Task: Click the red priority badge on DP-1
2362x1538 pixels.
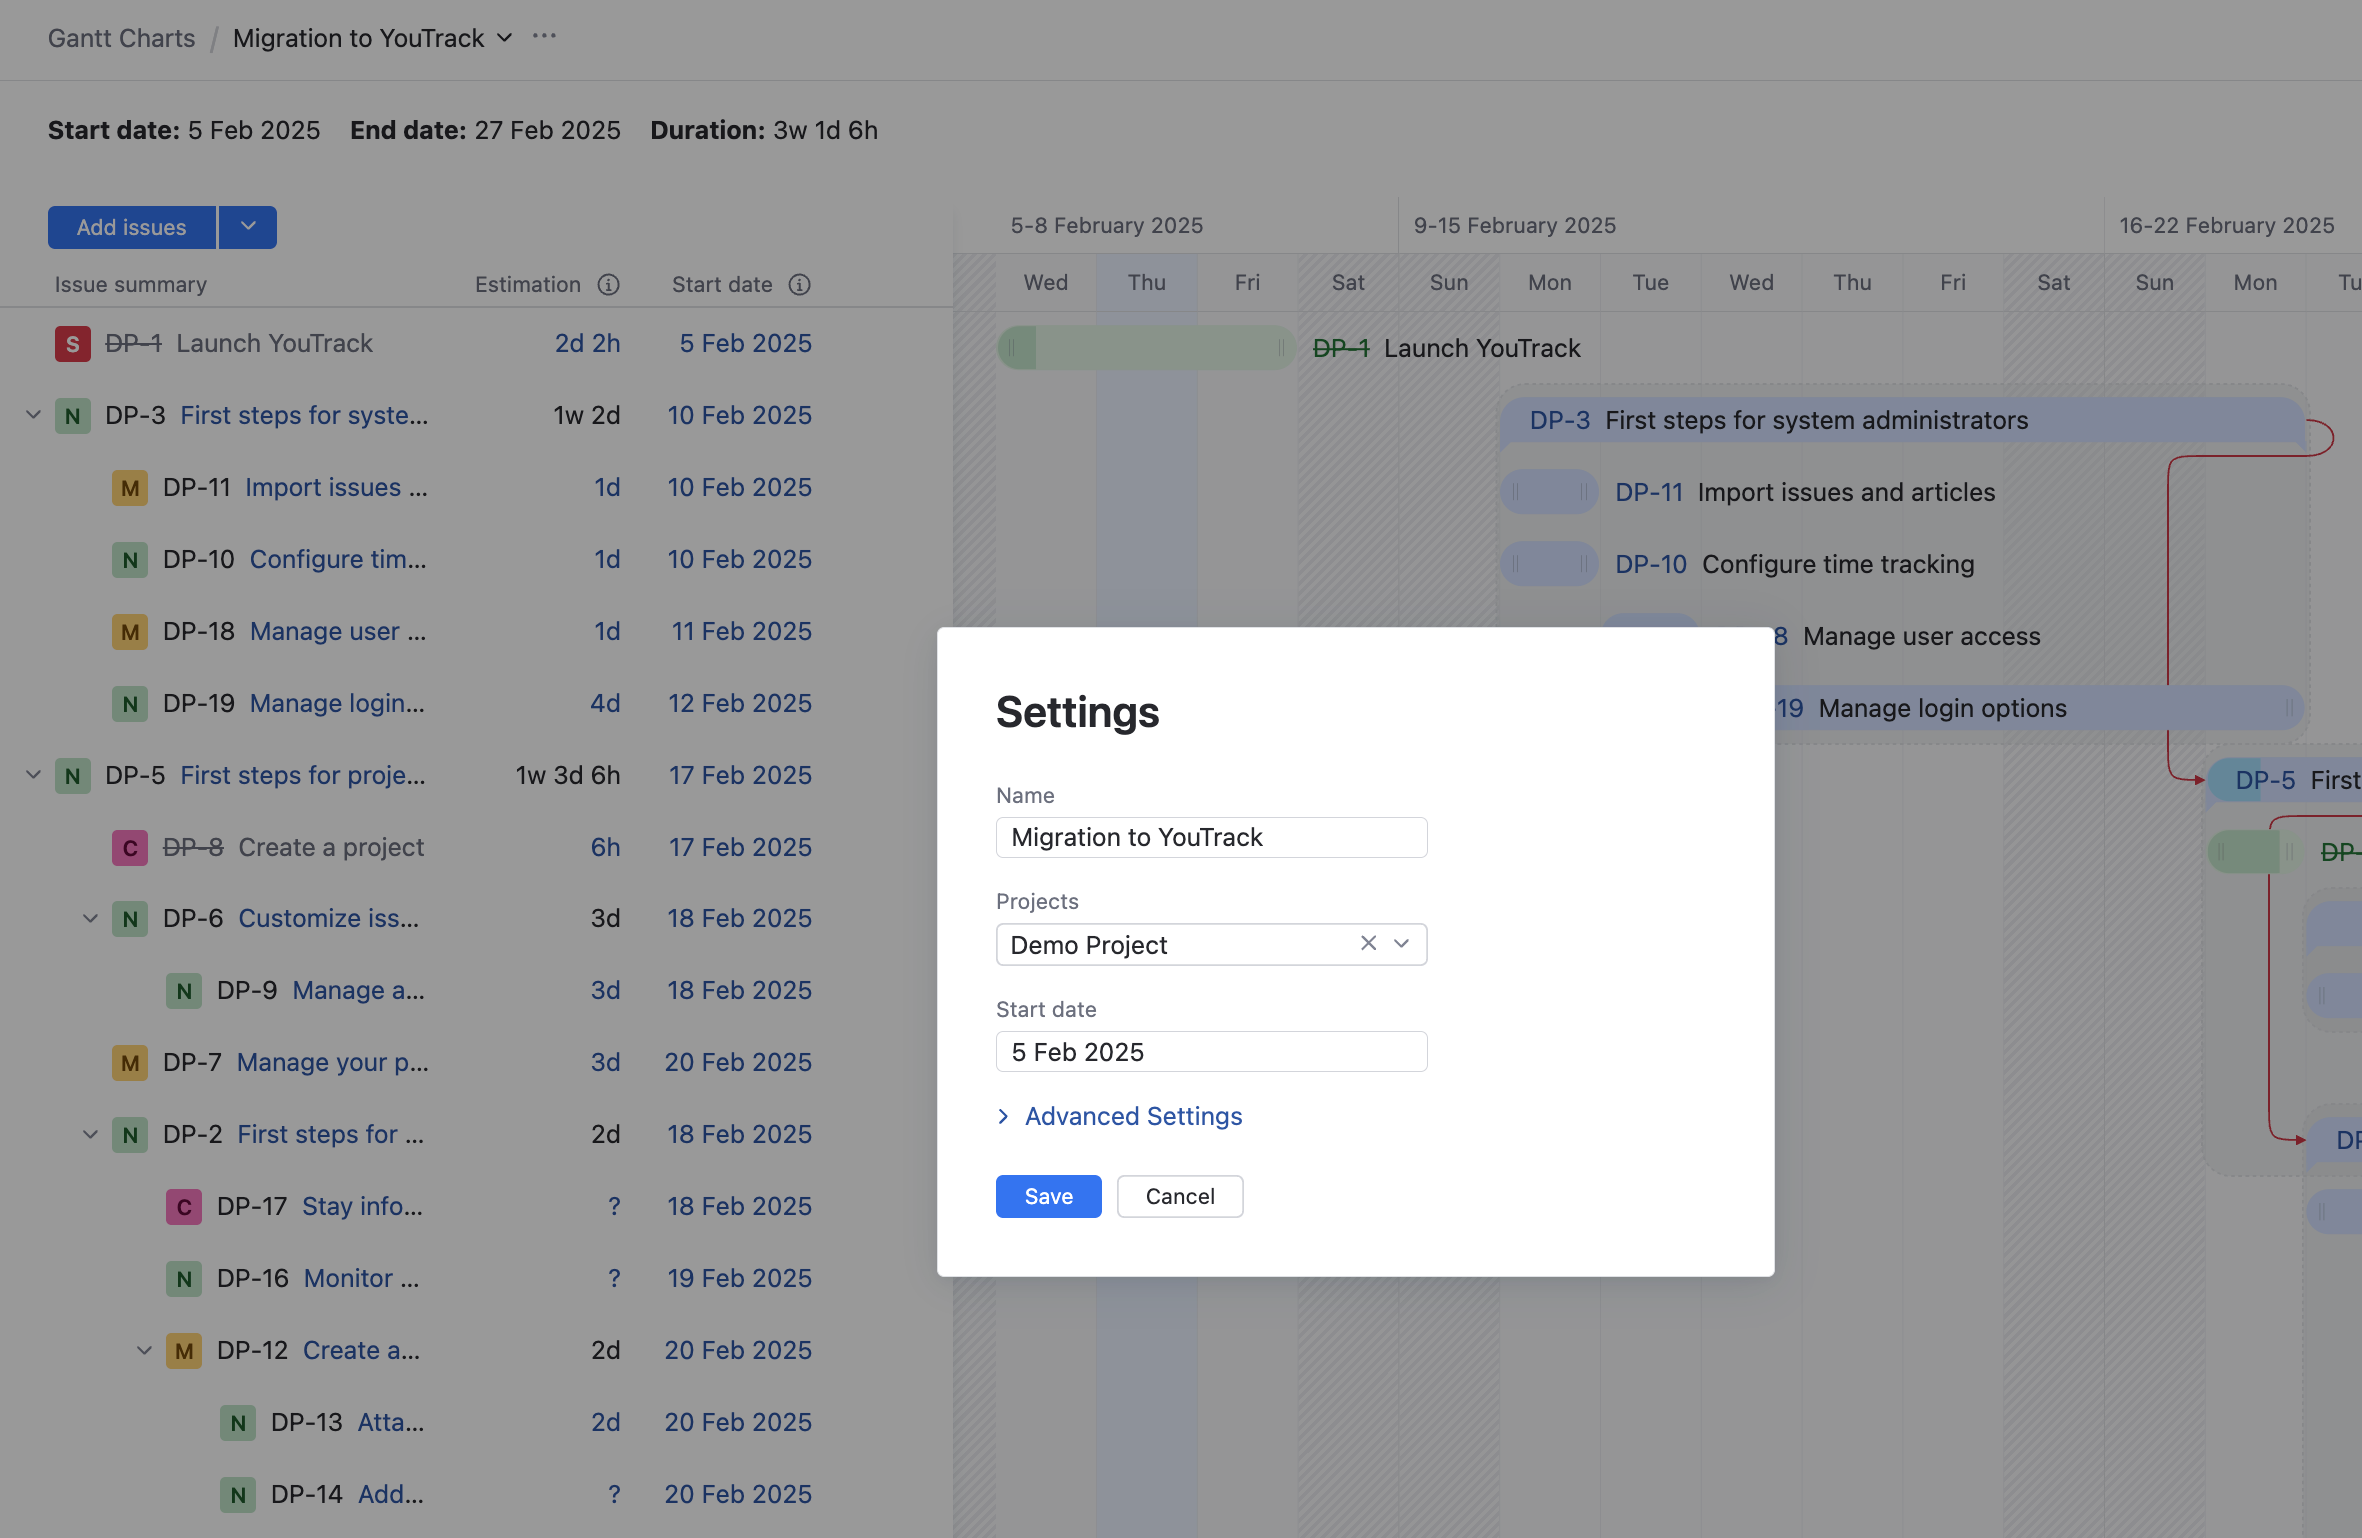Action: [x=71, y=343]
